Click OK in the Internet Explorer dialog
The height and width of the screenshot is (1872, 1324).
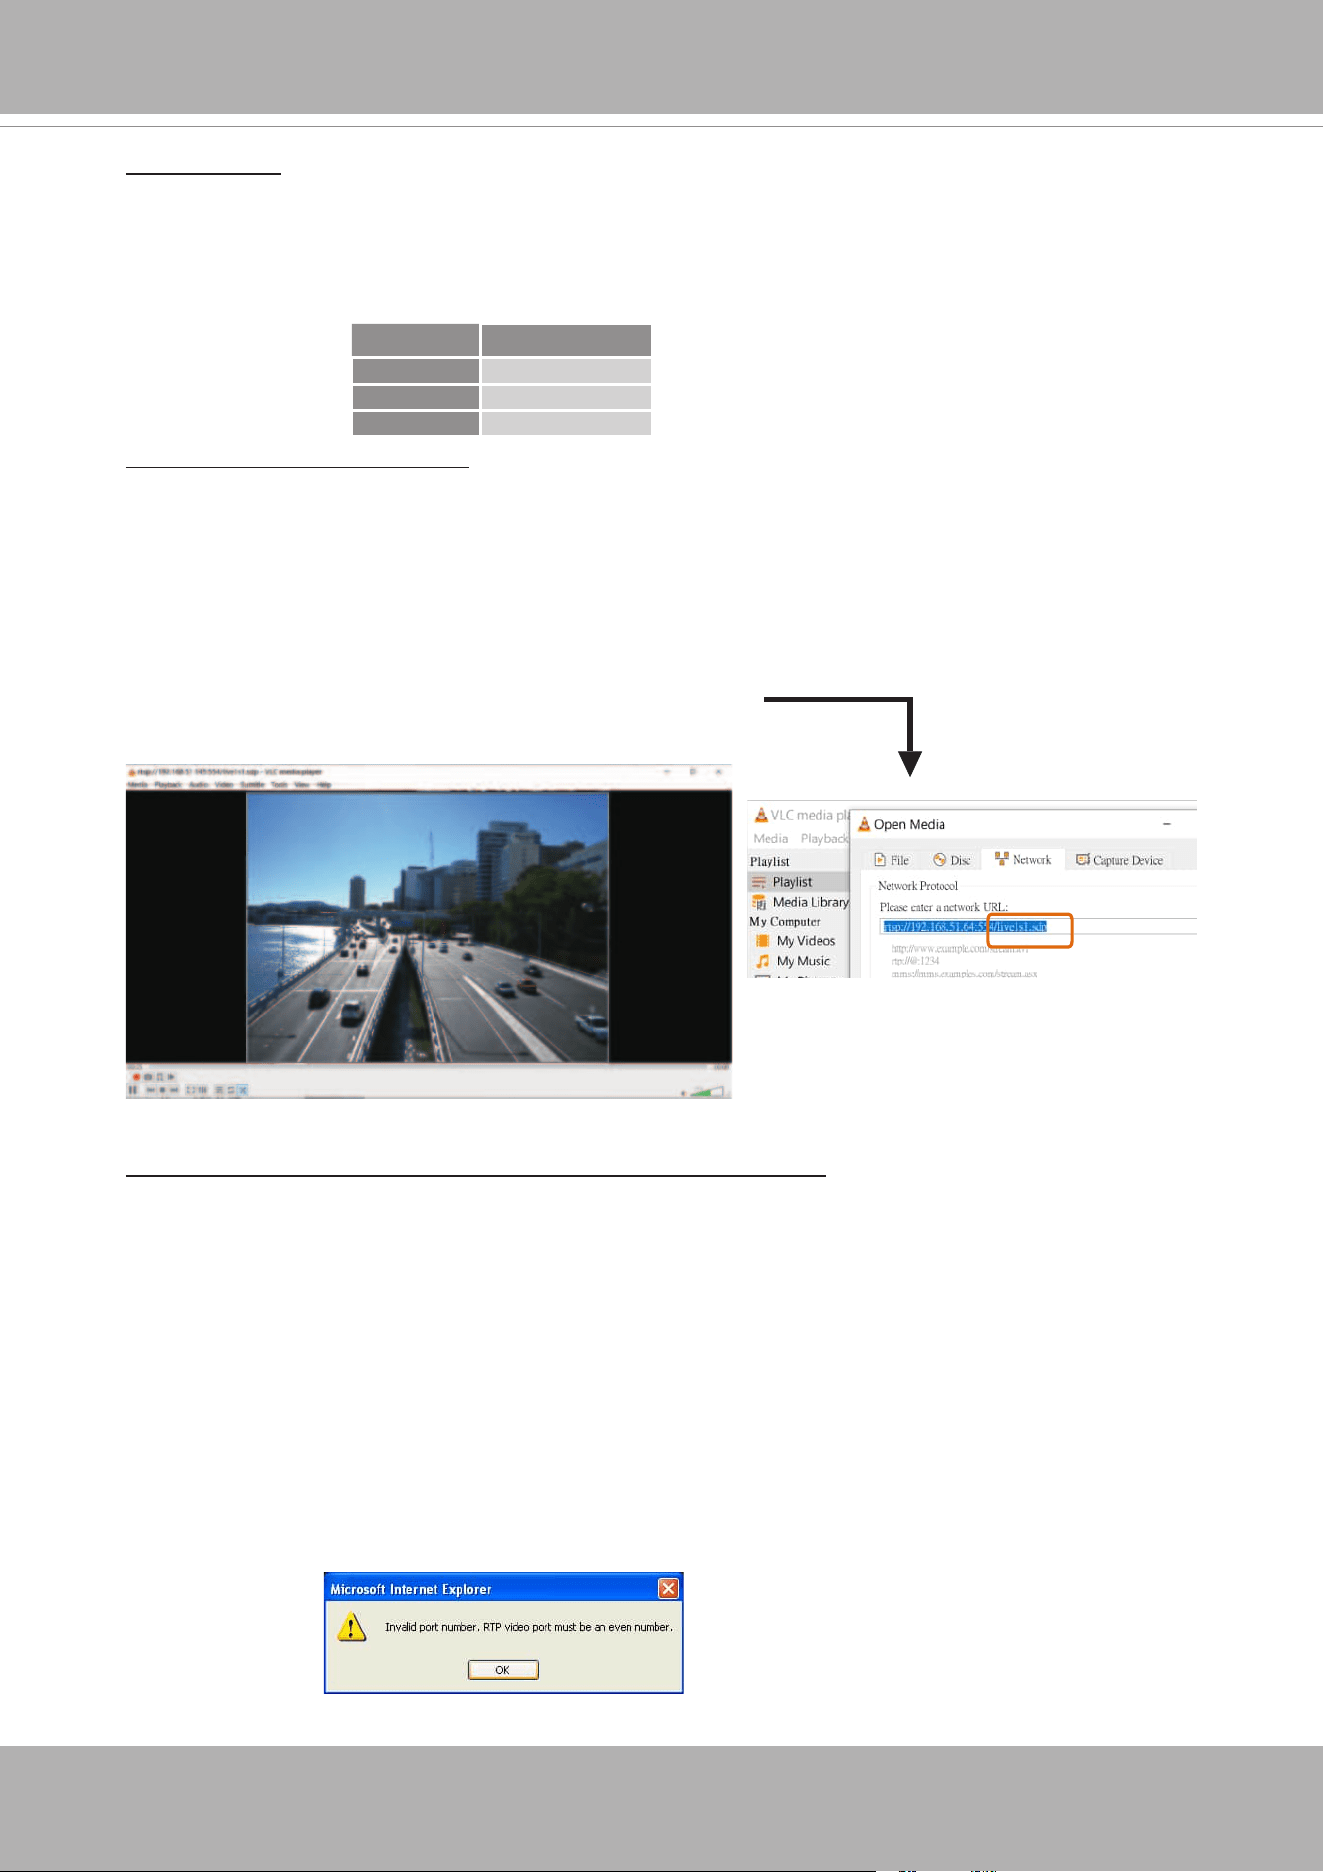503,1670
